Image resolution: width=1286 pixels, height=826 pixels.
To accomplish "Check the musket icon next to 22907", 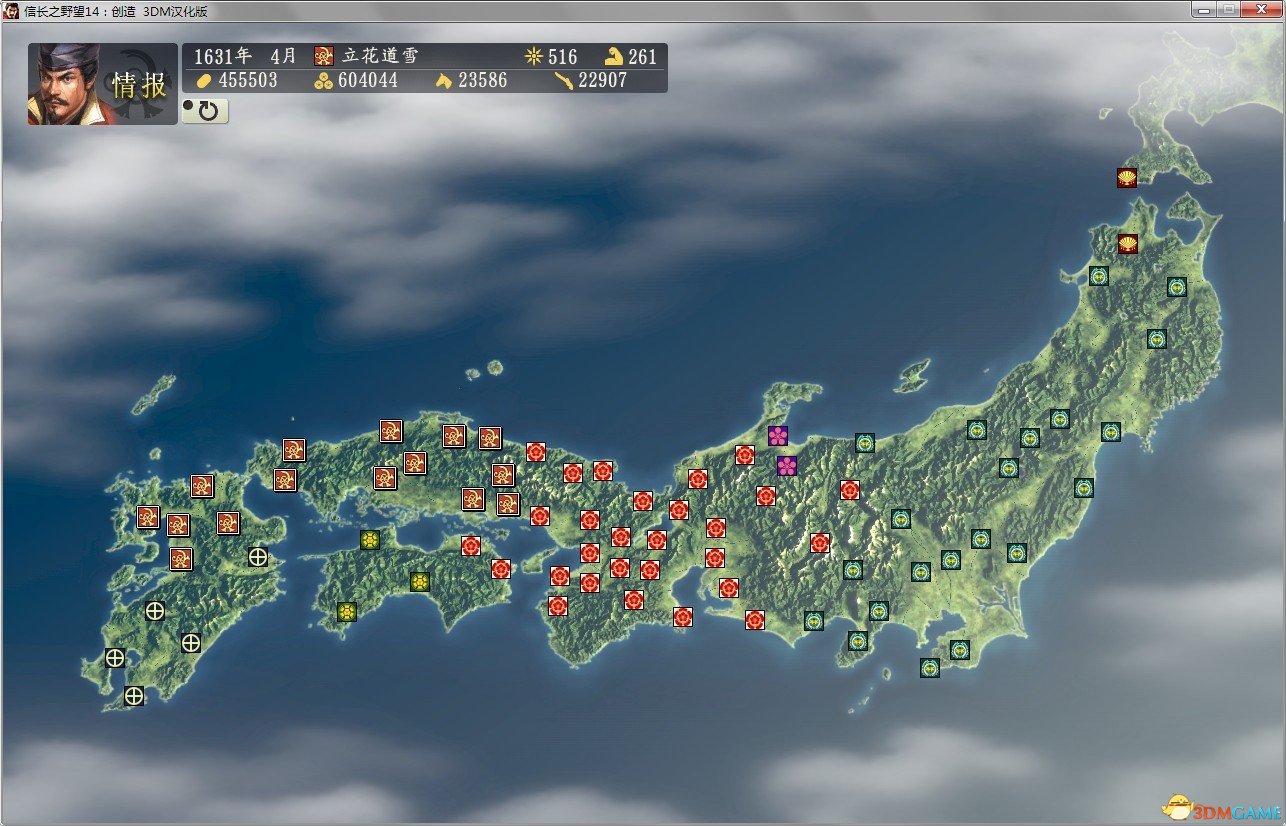I will [x=564, y=80].
